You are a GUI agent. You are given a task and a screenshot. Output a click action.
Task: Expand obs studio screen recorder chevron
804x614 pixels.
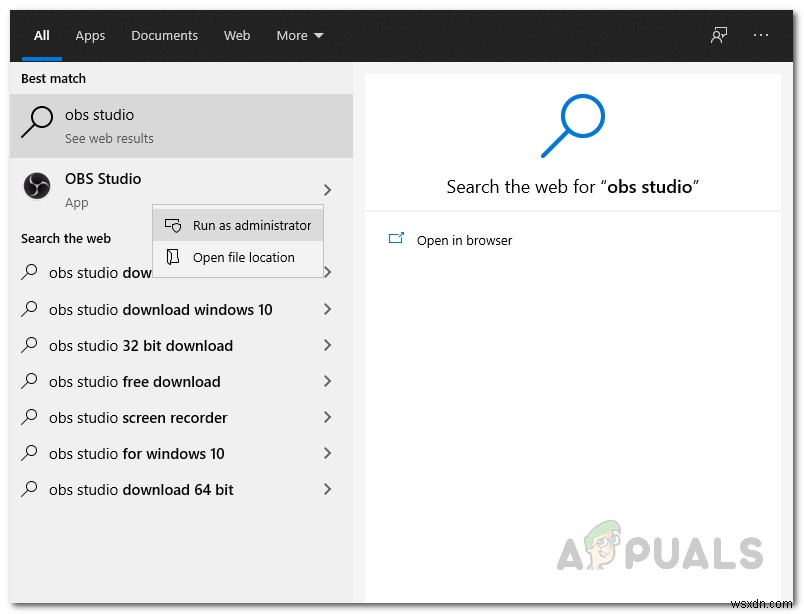tap(327, 418)
